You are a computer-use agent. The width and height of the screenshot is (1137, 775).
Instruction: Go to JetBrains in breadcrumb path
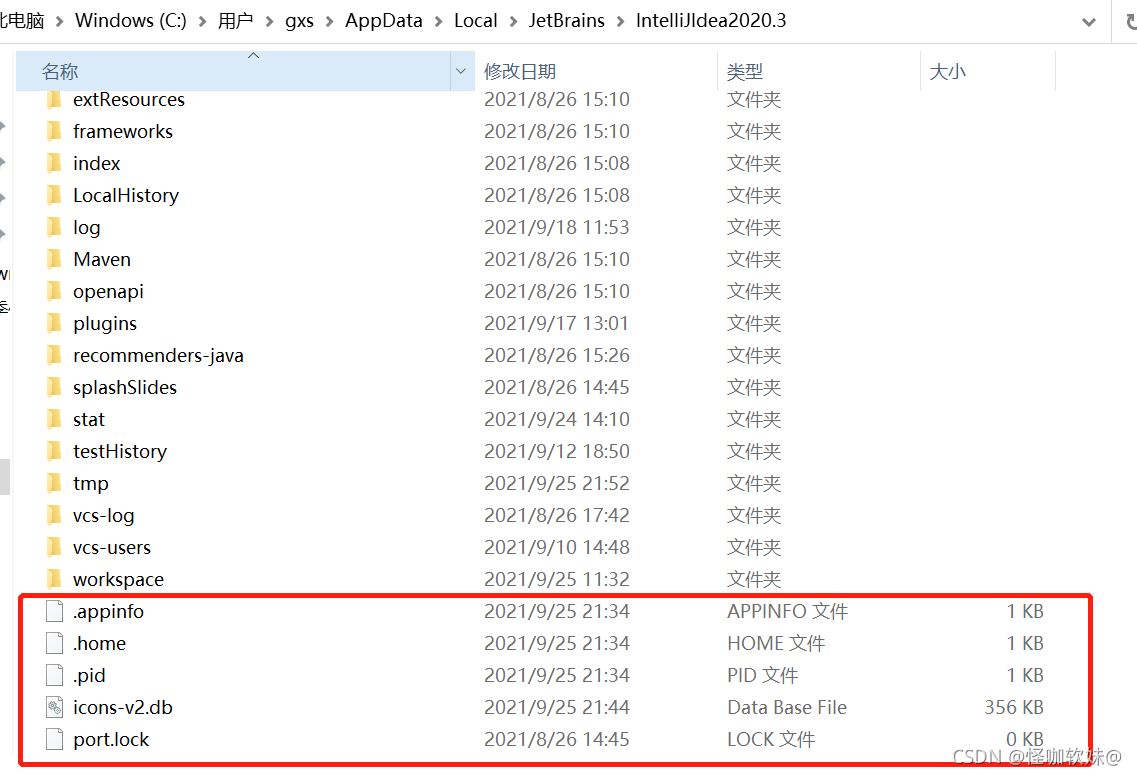click(566, 20)
